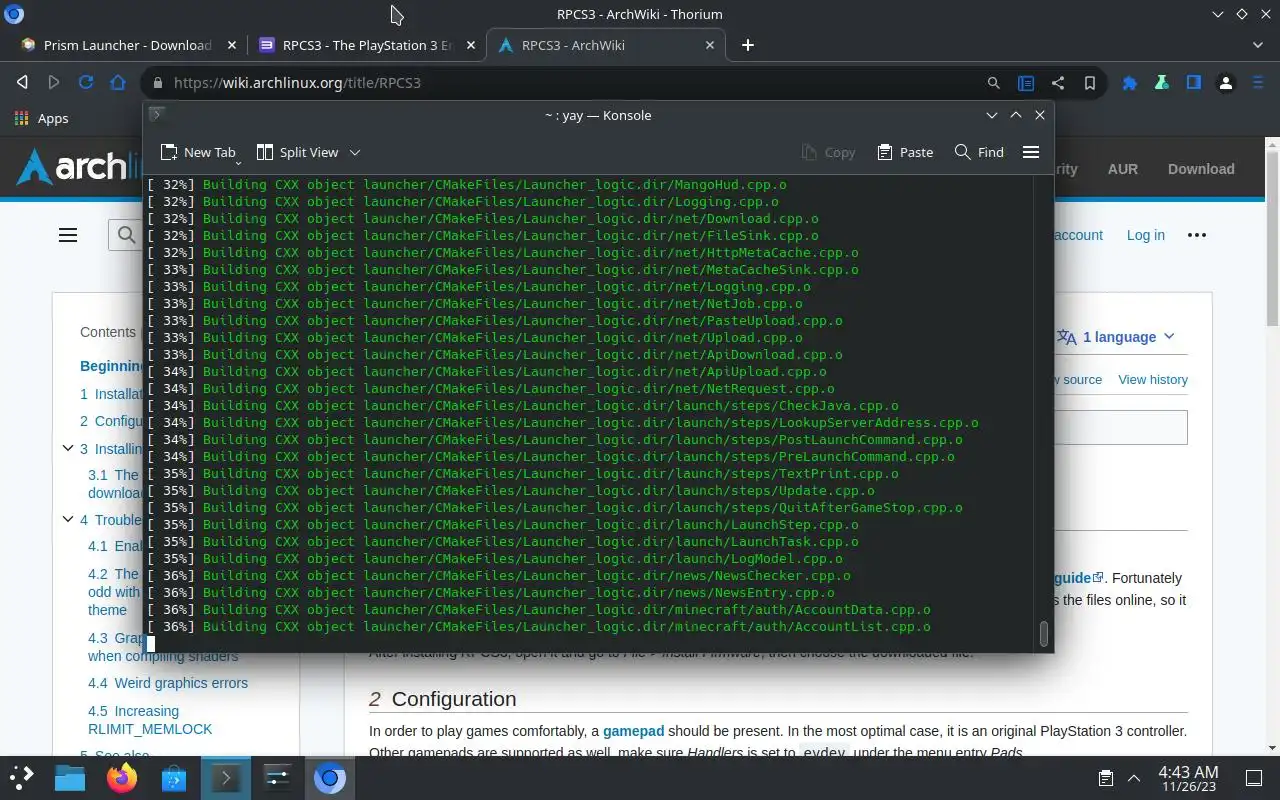This screenshot has height=800, width=1280.
Task: Open System Settings from taskbar
Action: [278, 777]
